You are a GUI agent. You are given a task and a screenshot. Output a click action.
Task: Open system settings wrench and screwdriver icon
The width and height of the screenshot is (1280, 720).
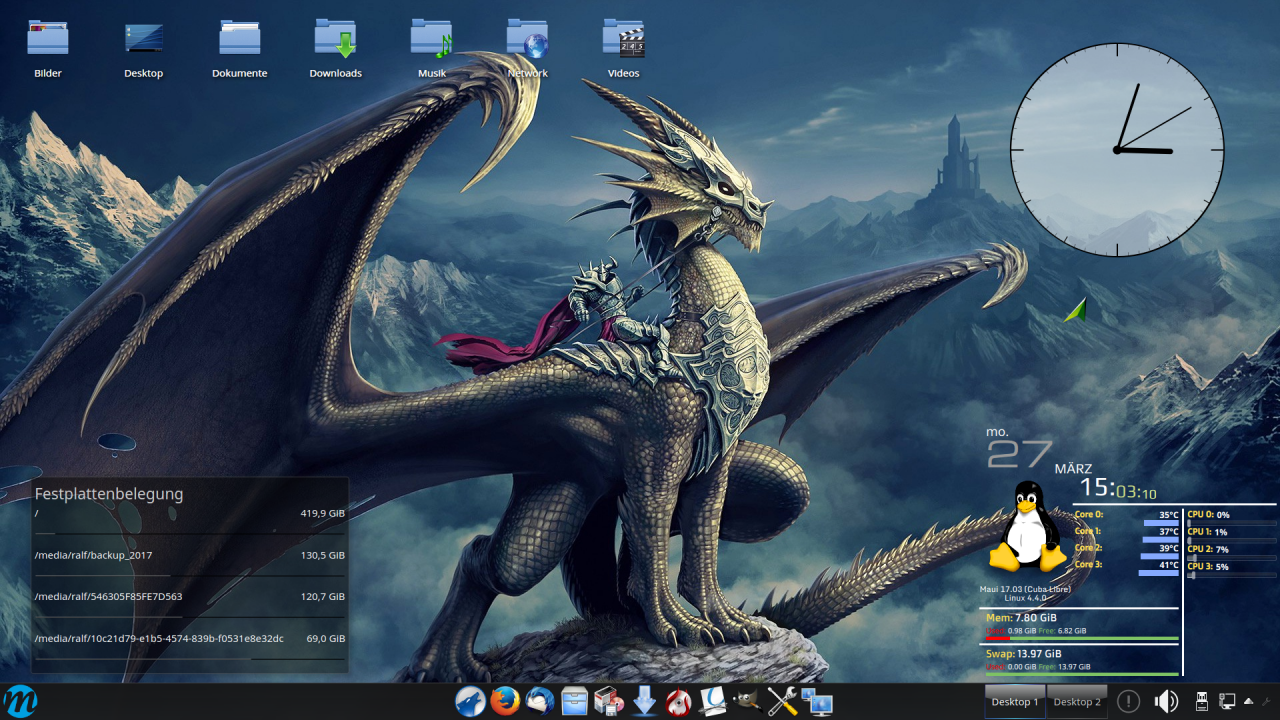click(782, 702)
